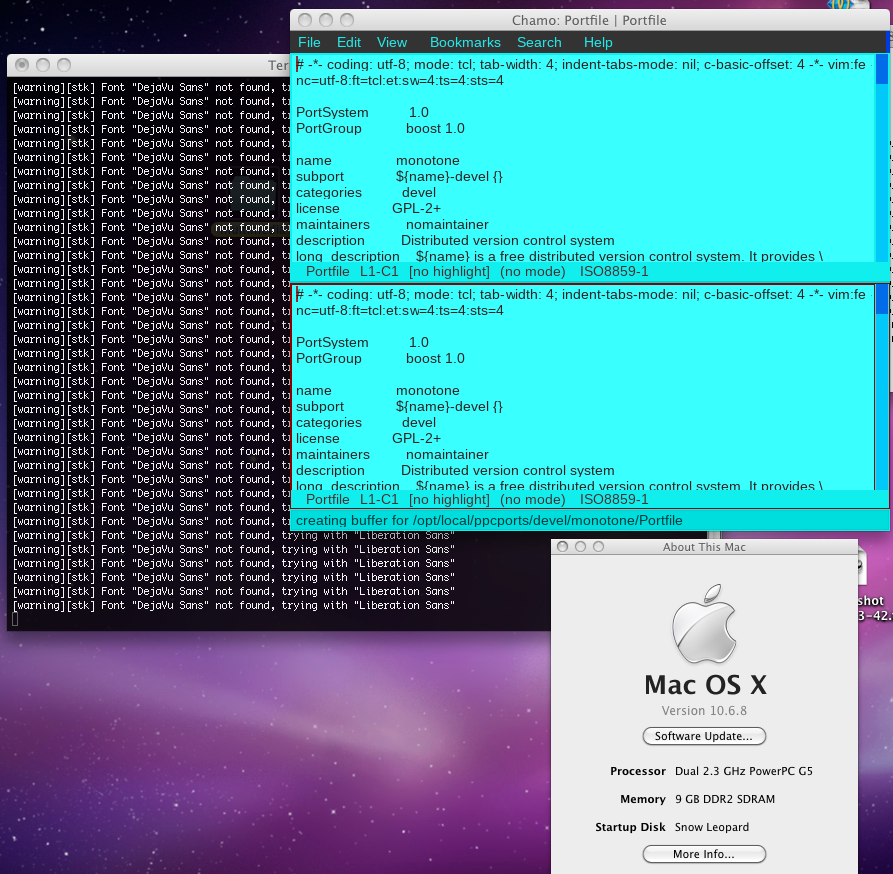Click 'monotone' name value in upper pane

tap(428, 161)
